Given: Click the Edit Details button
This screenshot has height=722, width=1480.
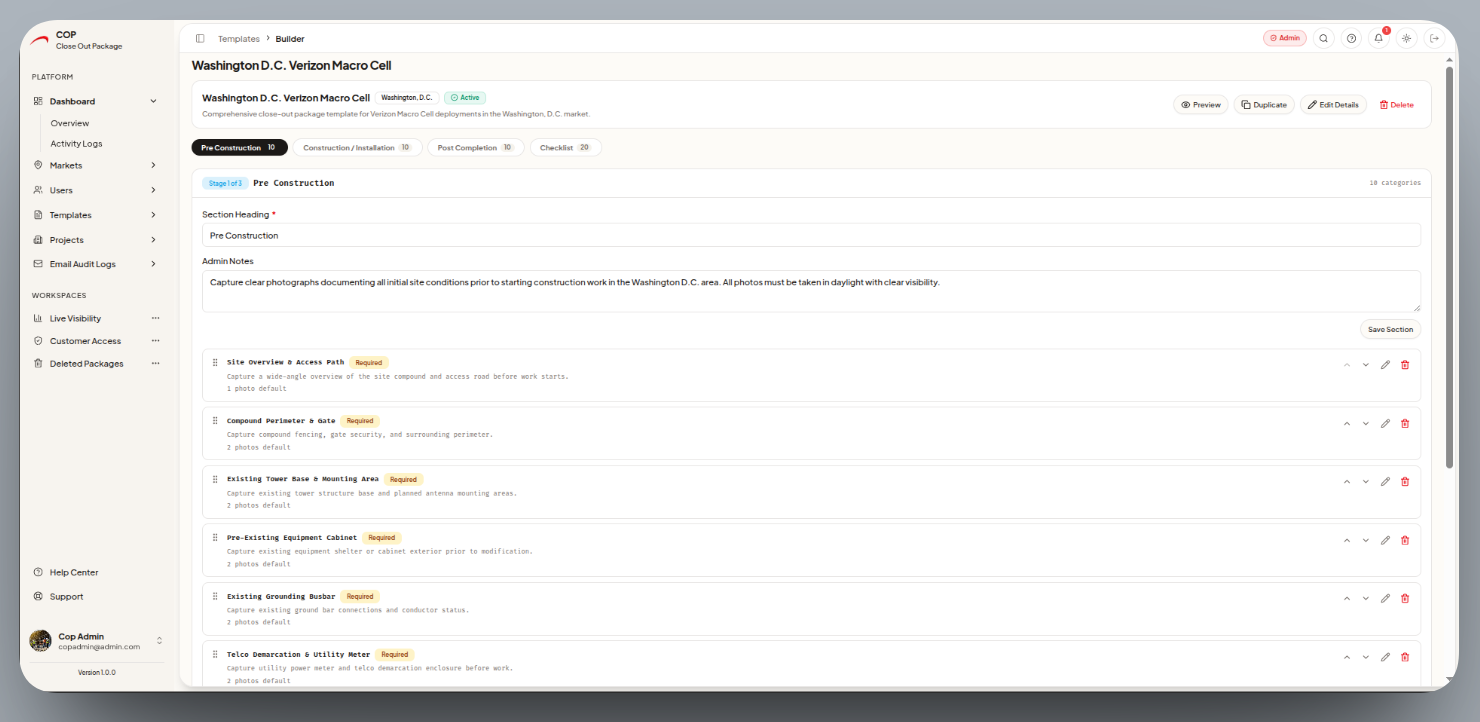Looking at the screenshot, I should pyautogui.click(x=1333, y=105).
